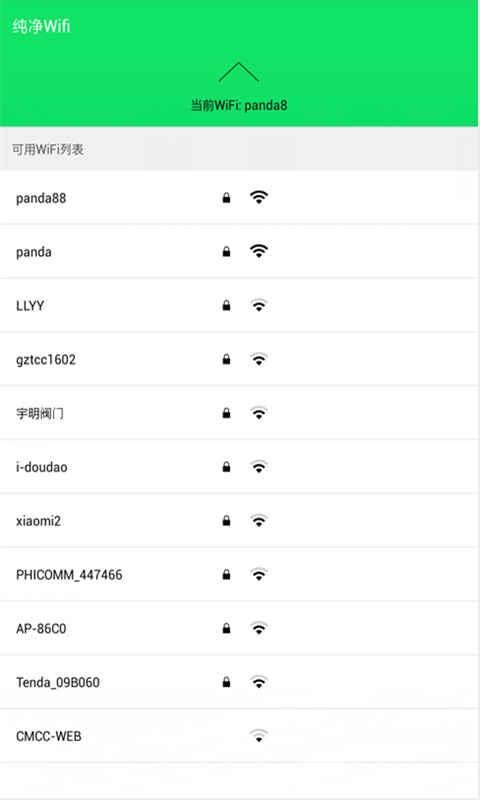Click the signal icon for panda88
Screen dimensions: 480x800
coord(259,197)
